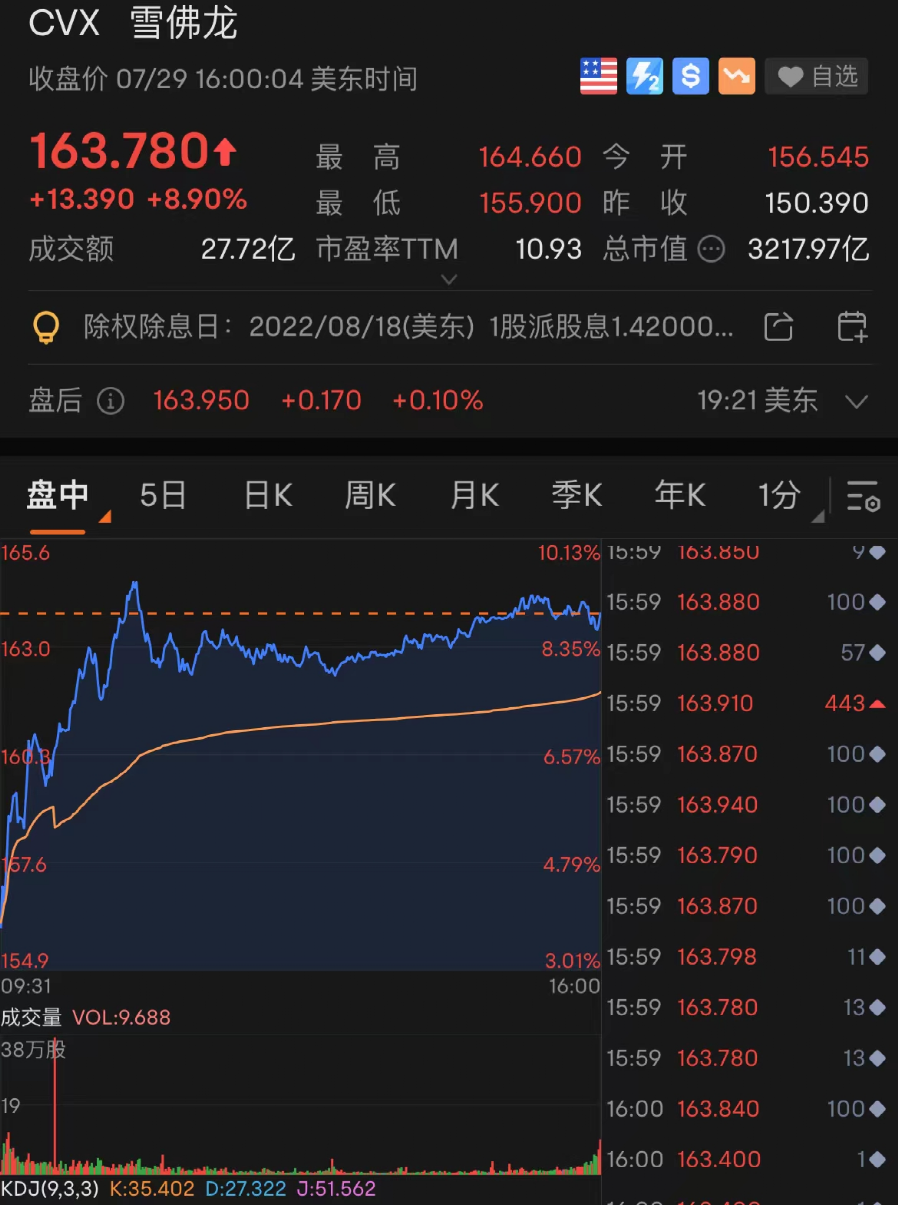This screenshot has height=1205, width=898.
Task: Click the blue dollar sign icon
Action: [690, 76]
